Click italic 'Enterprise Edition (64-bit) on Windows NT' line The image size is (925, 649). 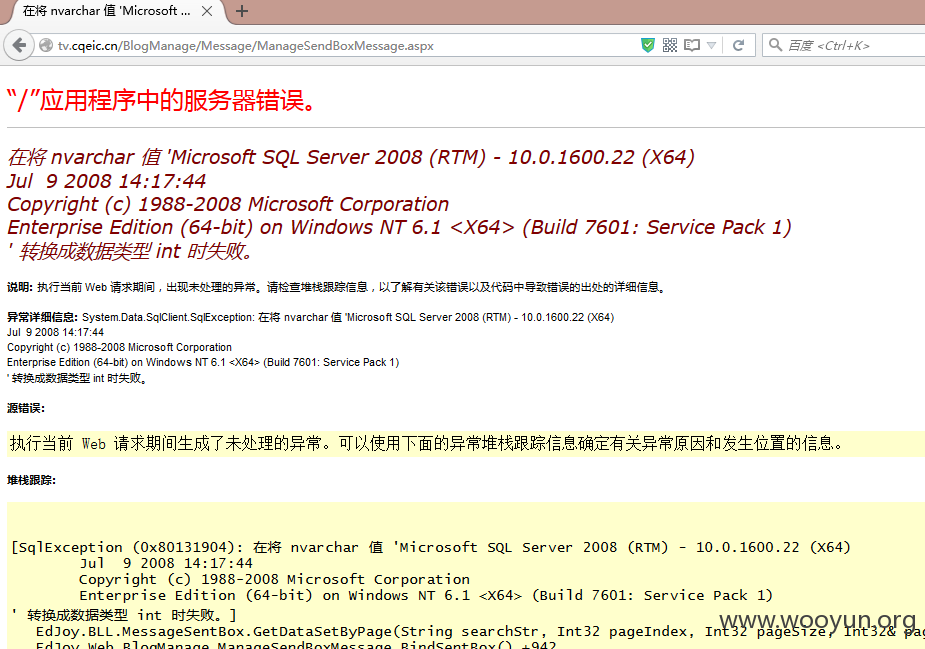399,227
